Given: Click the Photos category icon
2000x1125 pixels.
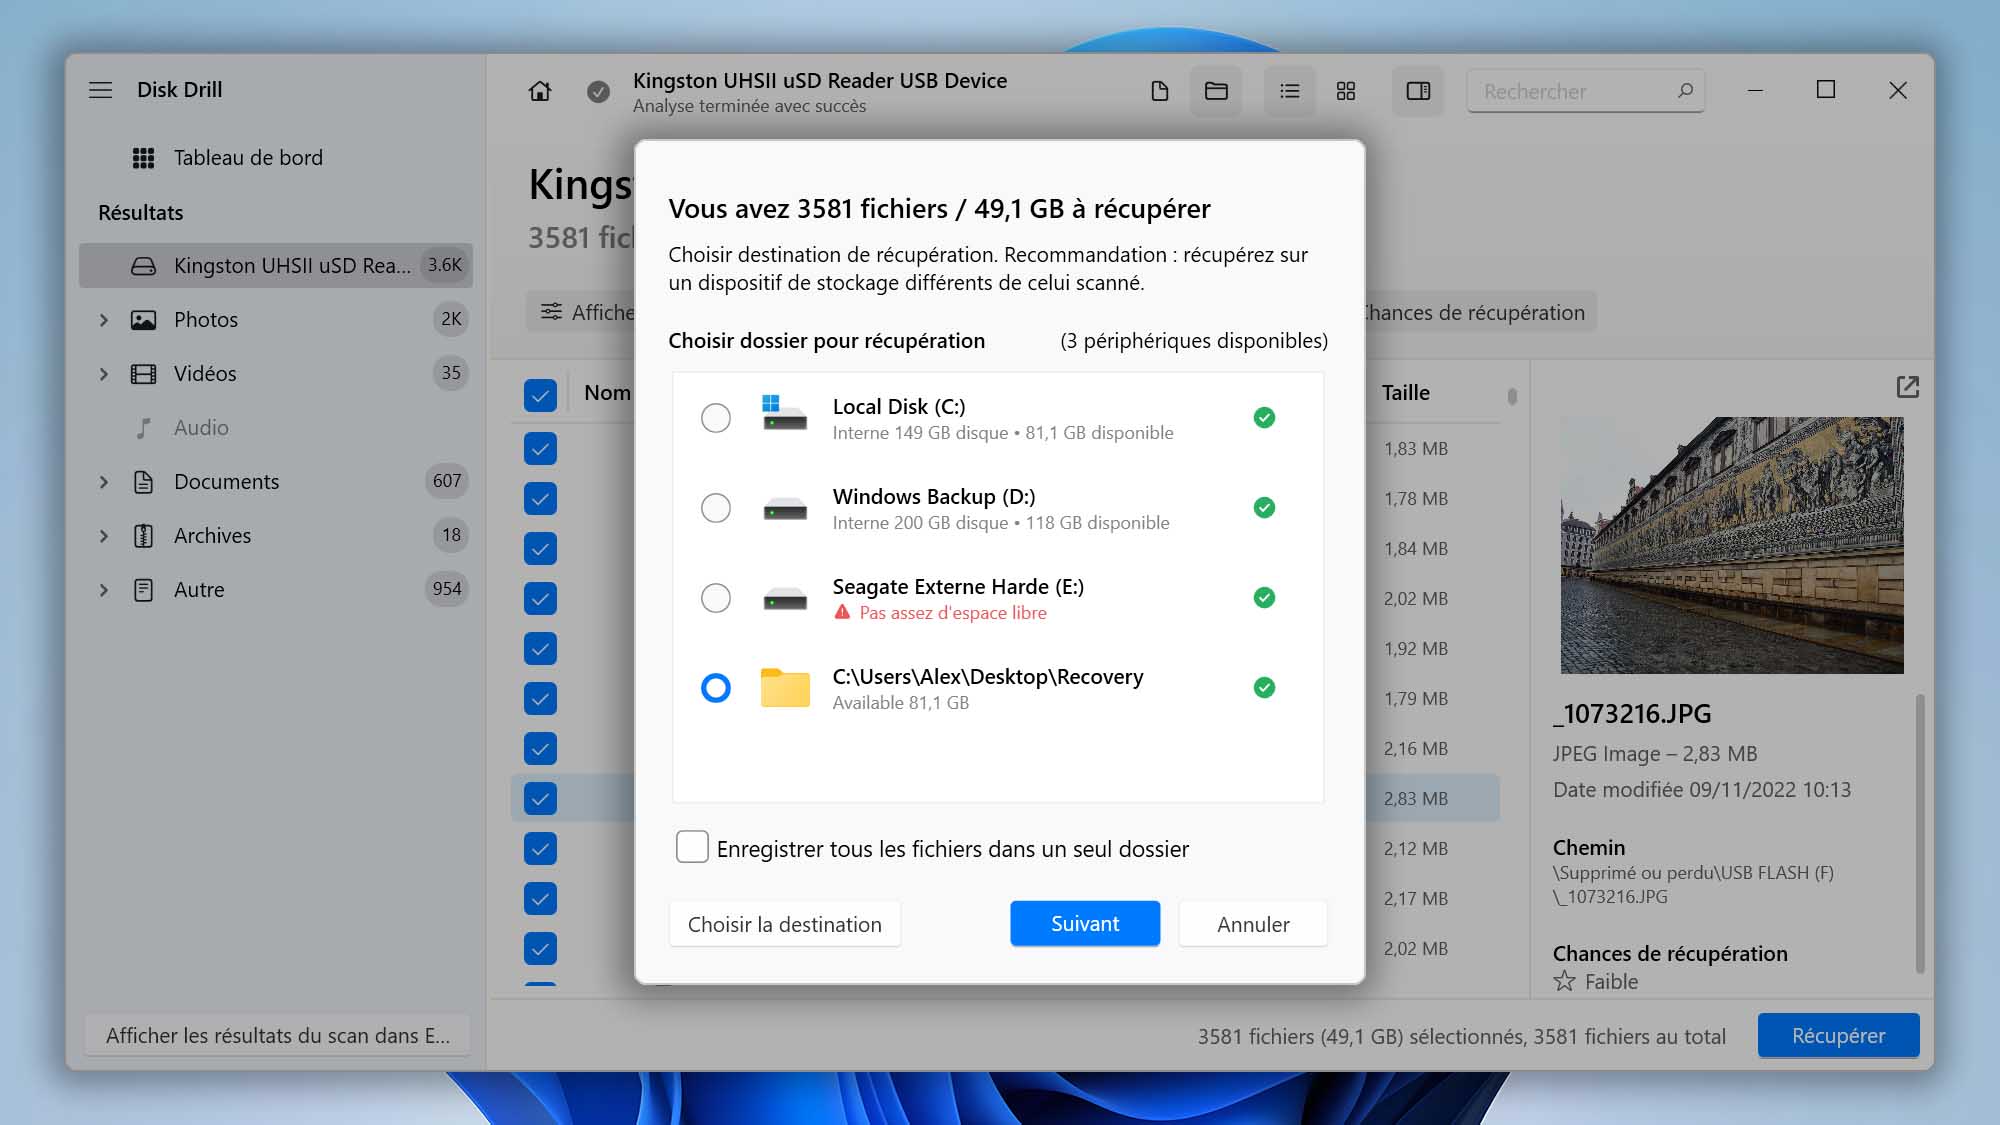Looking at the screenshot, I should click(144, 320).
